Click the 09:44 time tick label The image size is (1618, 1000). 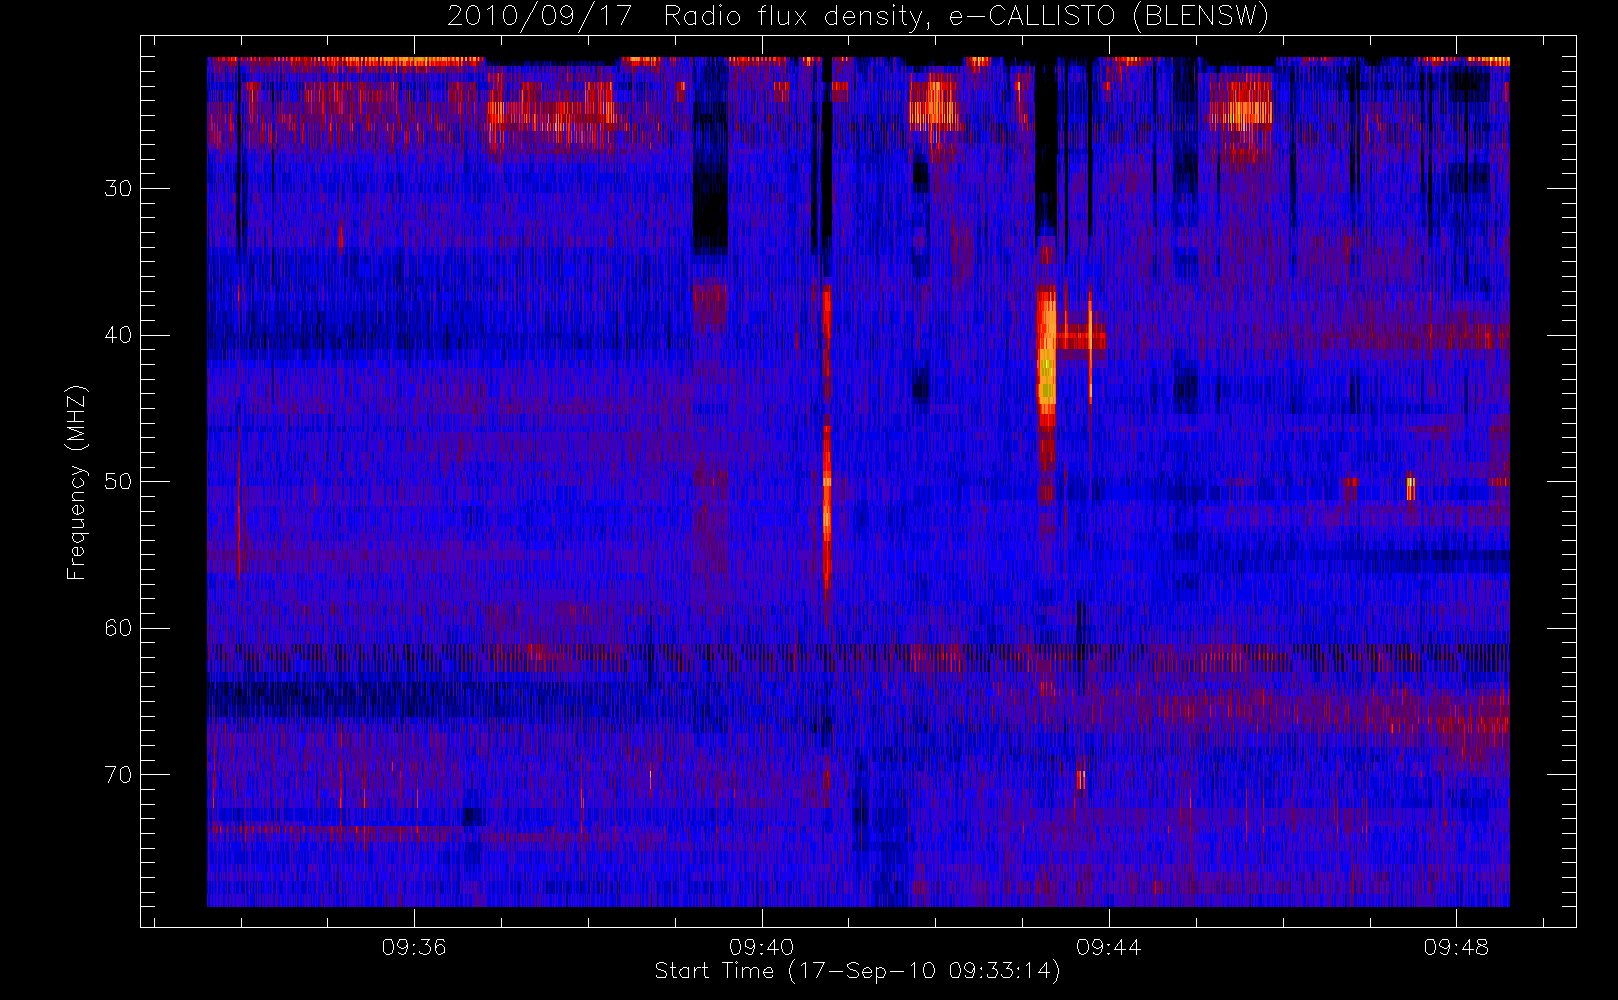point(1109,947)
